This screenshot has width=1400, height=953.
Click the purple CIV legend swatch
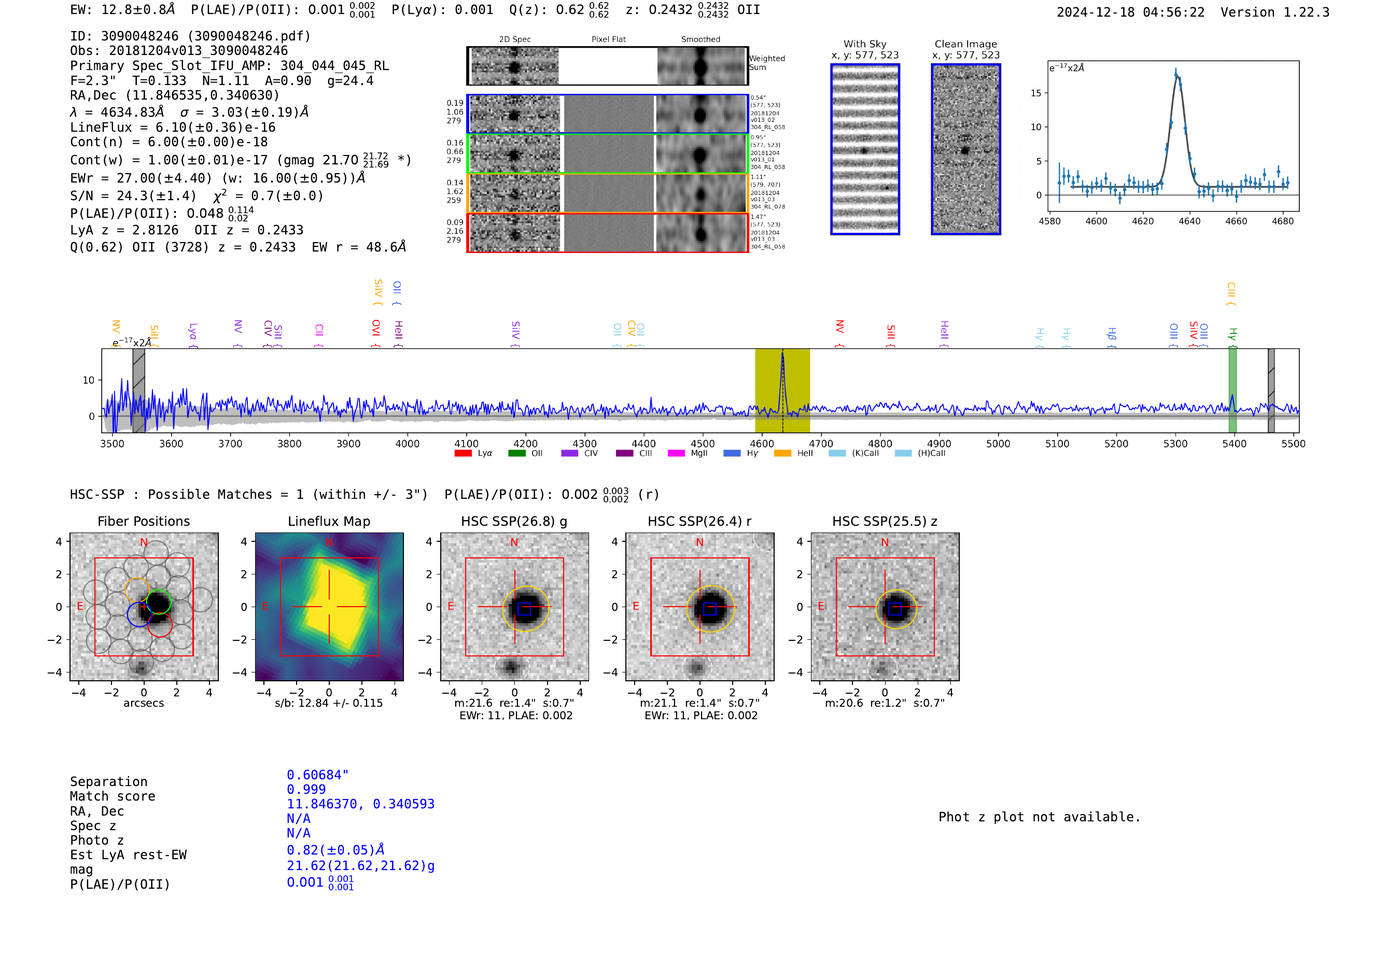click(570, 453)
